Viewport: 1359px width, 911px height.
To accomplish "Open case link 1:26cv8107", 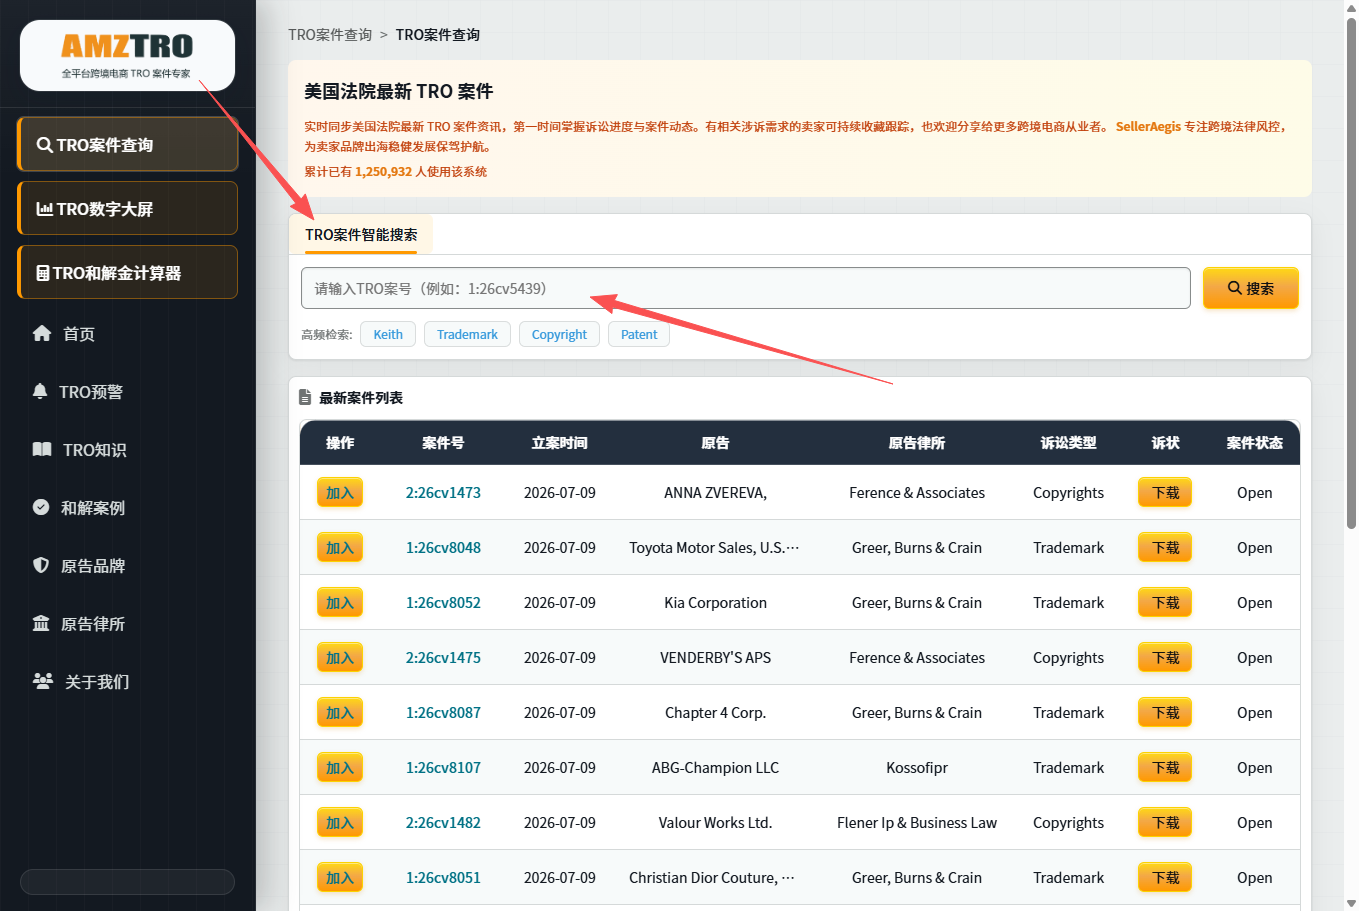I will (443, 768).
